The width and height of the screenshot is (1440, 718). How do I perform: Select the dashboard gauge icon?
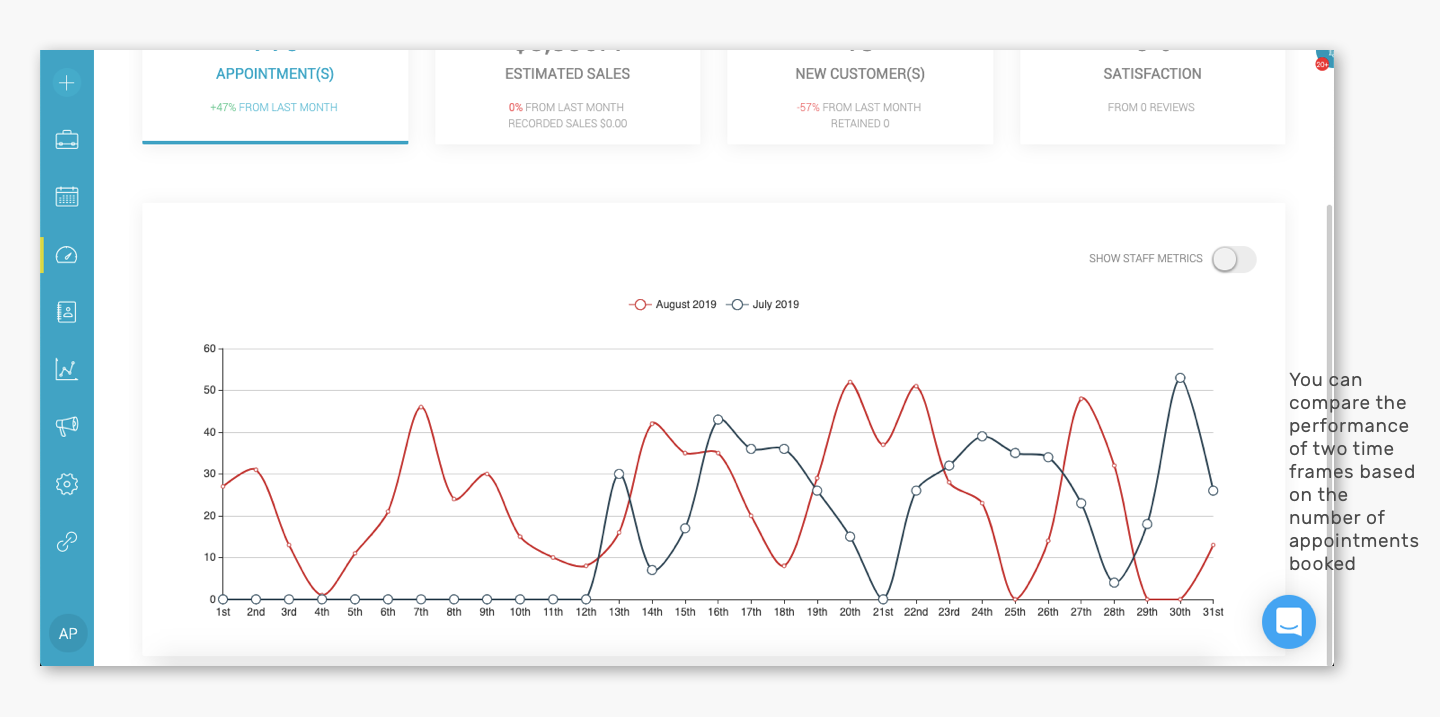tap(67, 255)
